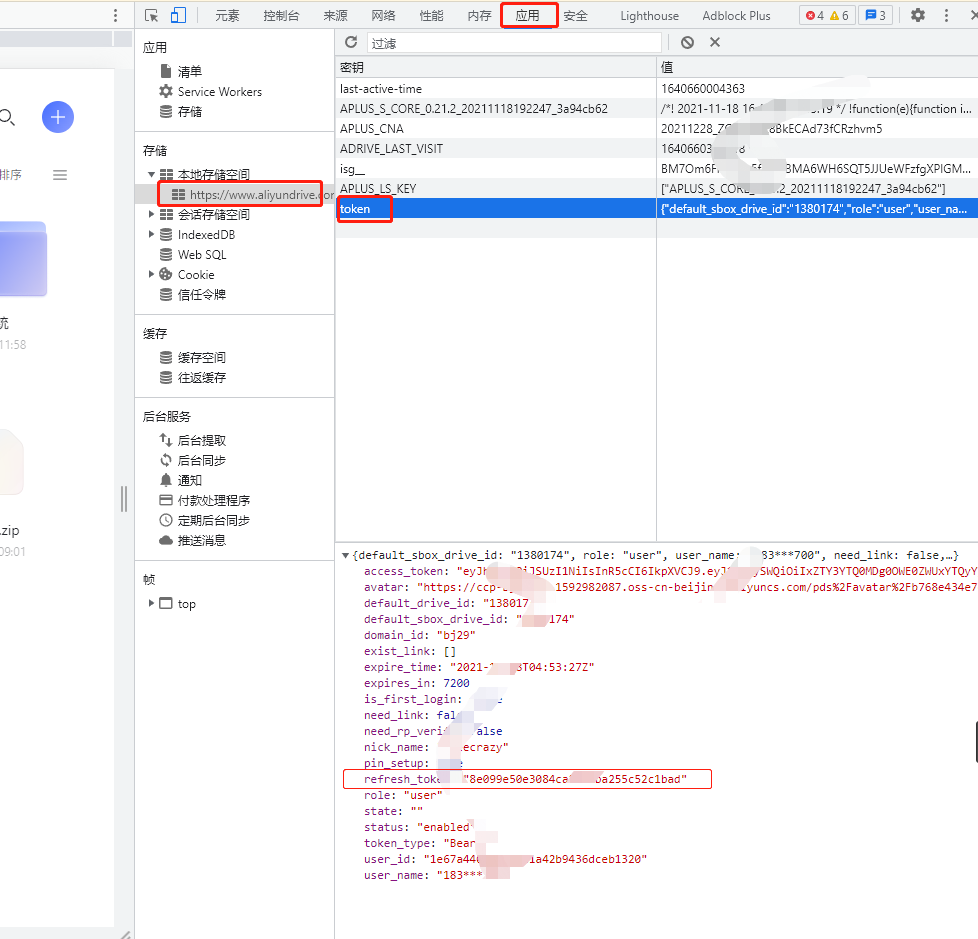Switch to the 网络 tab

(383, 15)
